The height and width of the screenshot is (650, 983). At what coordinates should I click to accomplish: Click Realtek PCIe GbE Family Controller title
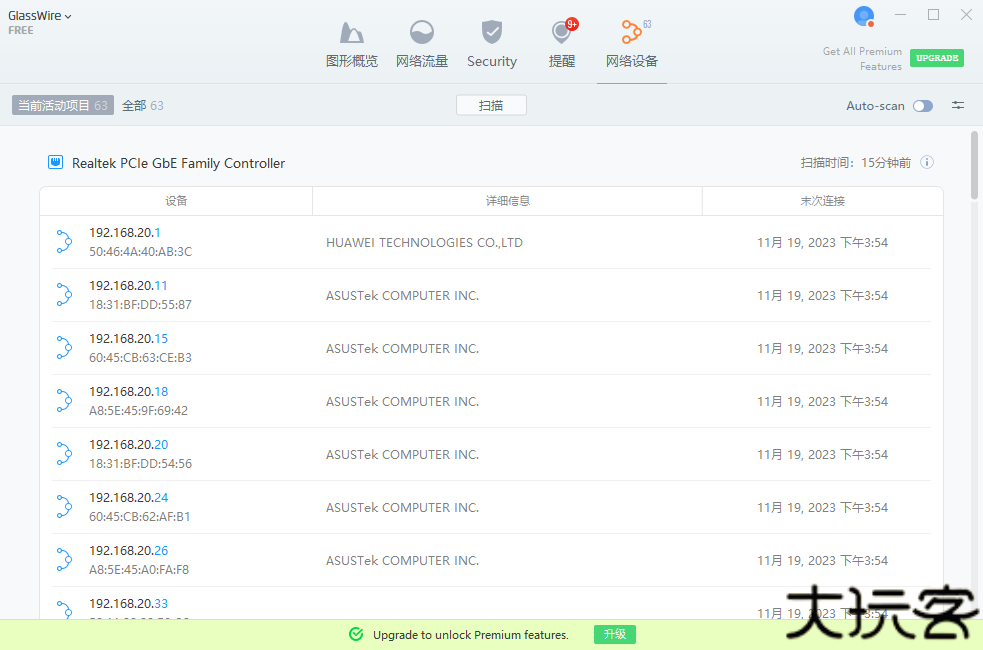point(179,163)
